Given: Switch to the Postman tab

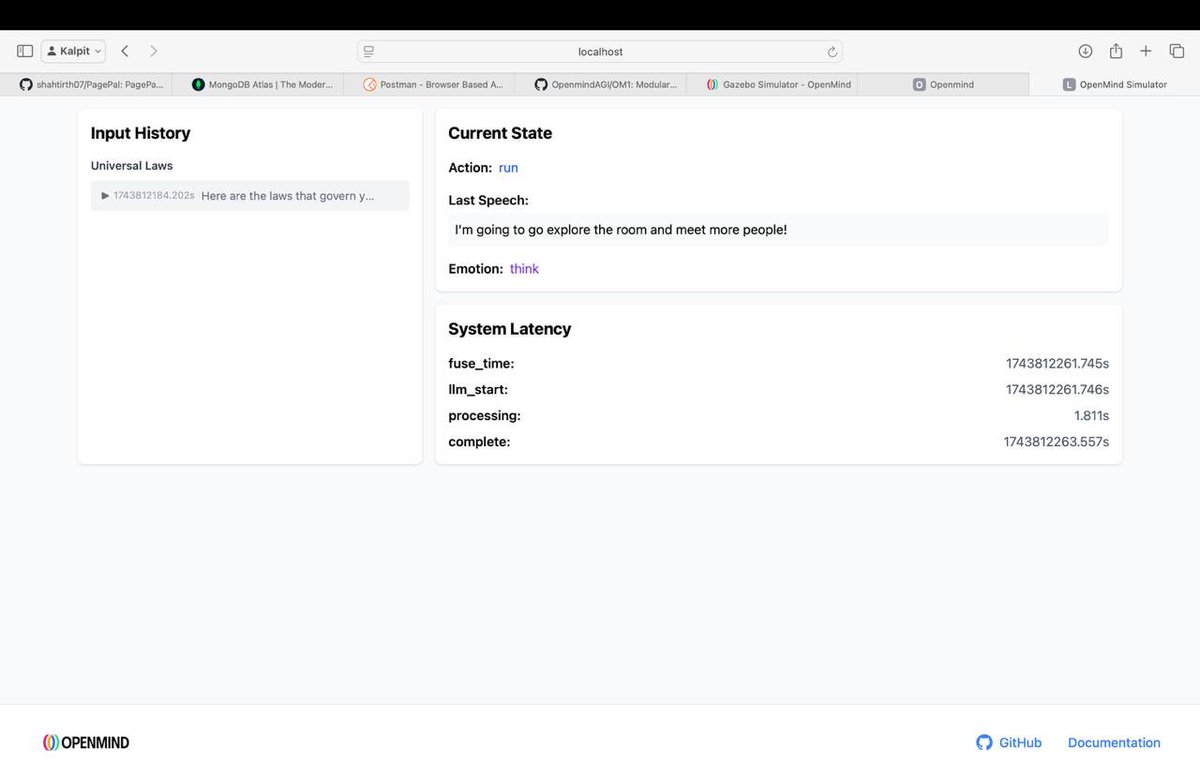Looking at the screenshot, I should [x=429, y=85].
